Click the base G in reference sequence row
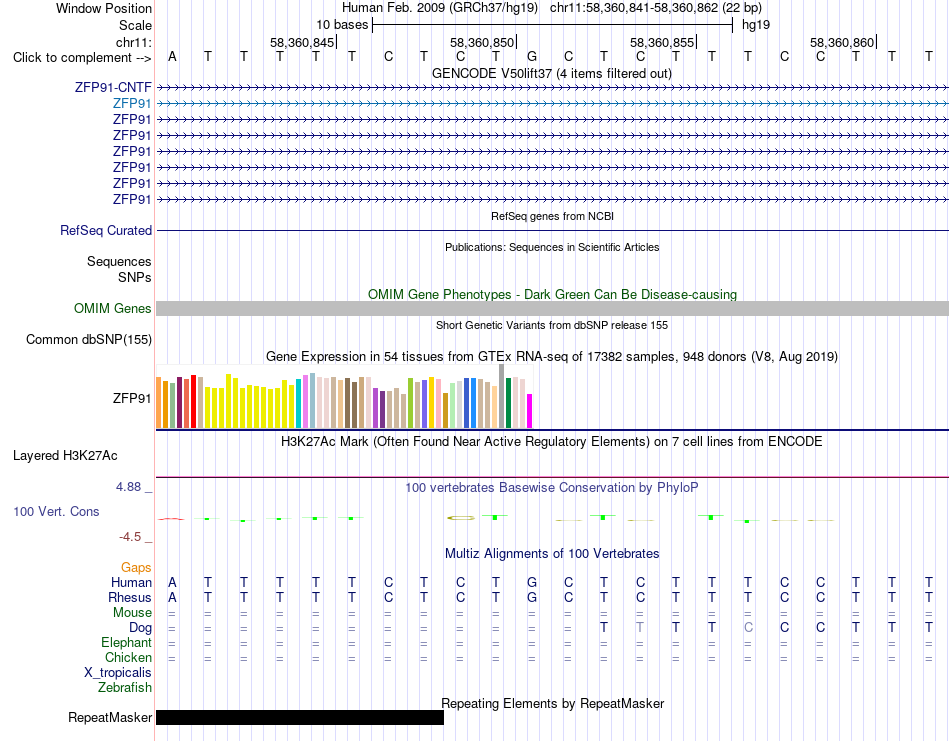This screenshot has width=950, height=741. 532,57
